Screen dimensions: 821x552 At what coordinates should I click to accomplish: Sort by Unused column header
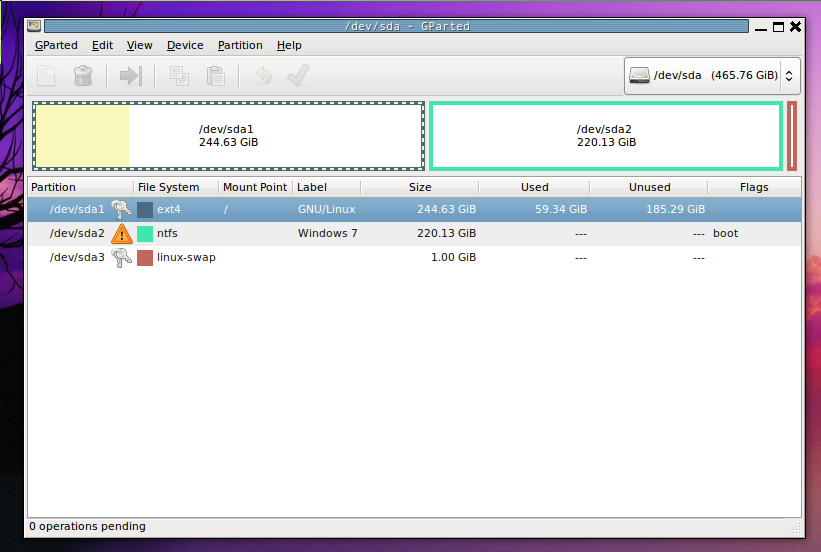(x=649, y=187)
